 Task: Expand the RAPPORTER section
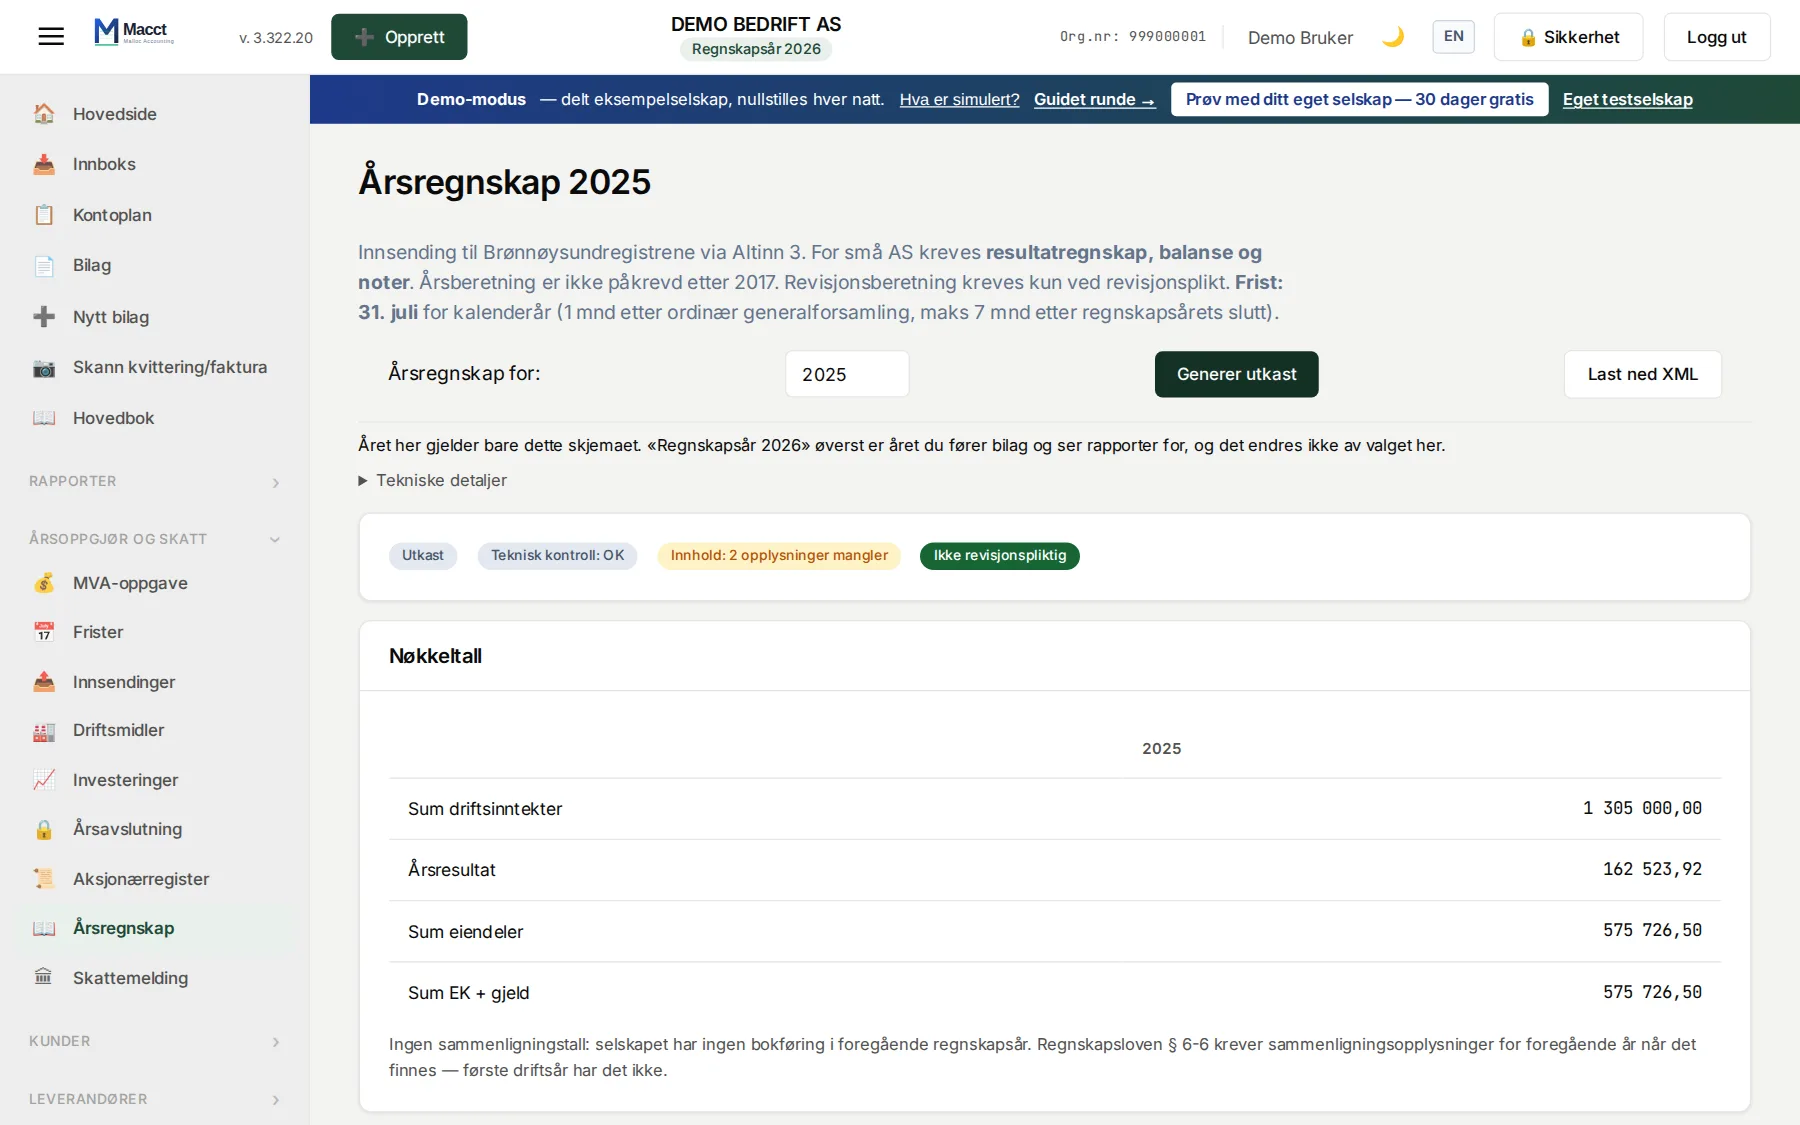155,482
